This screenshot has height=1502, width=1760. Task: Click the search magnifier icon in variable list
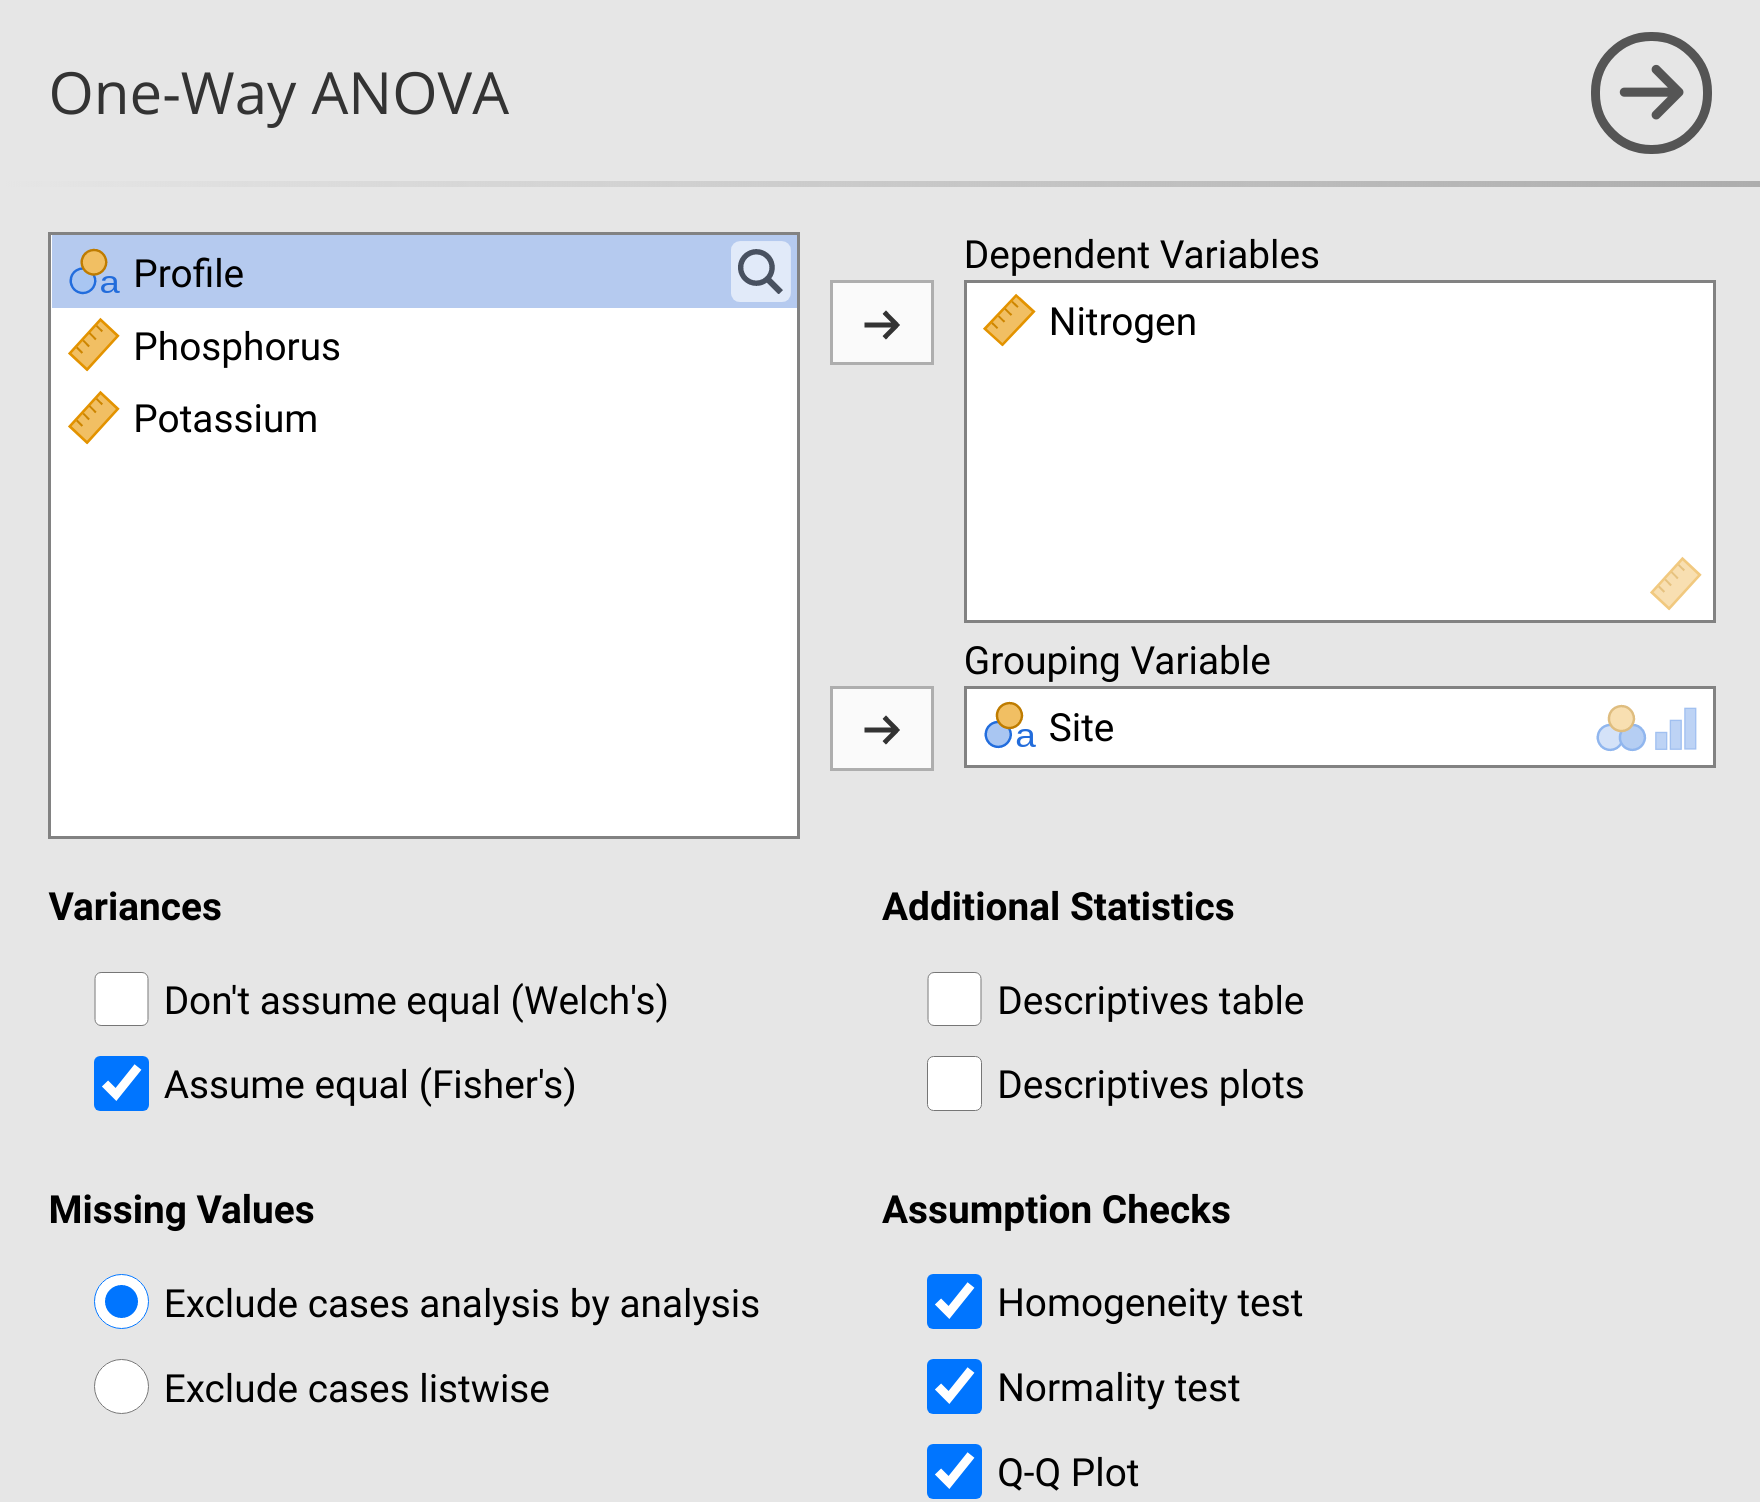tap(760, 272)
